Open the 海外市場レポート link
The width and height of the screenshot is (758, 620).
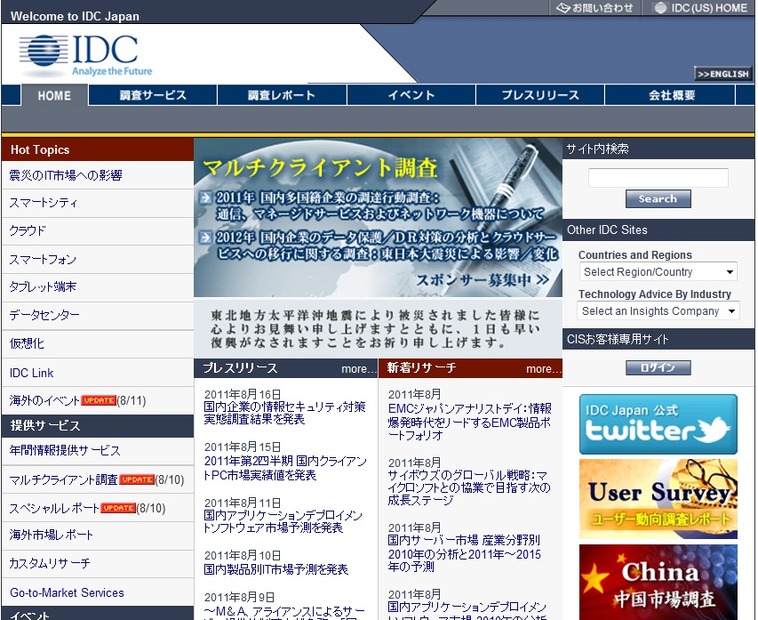[x=51, y=535]
